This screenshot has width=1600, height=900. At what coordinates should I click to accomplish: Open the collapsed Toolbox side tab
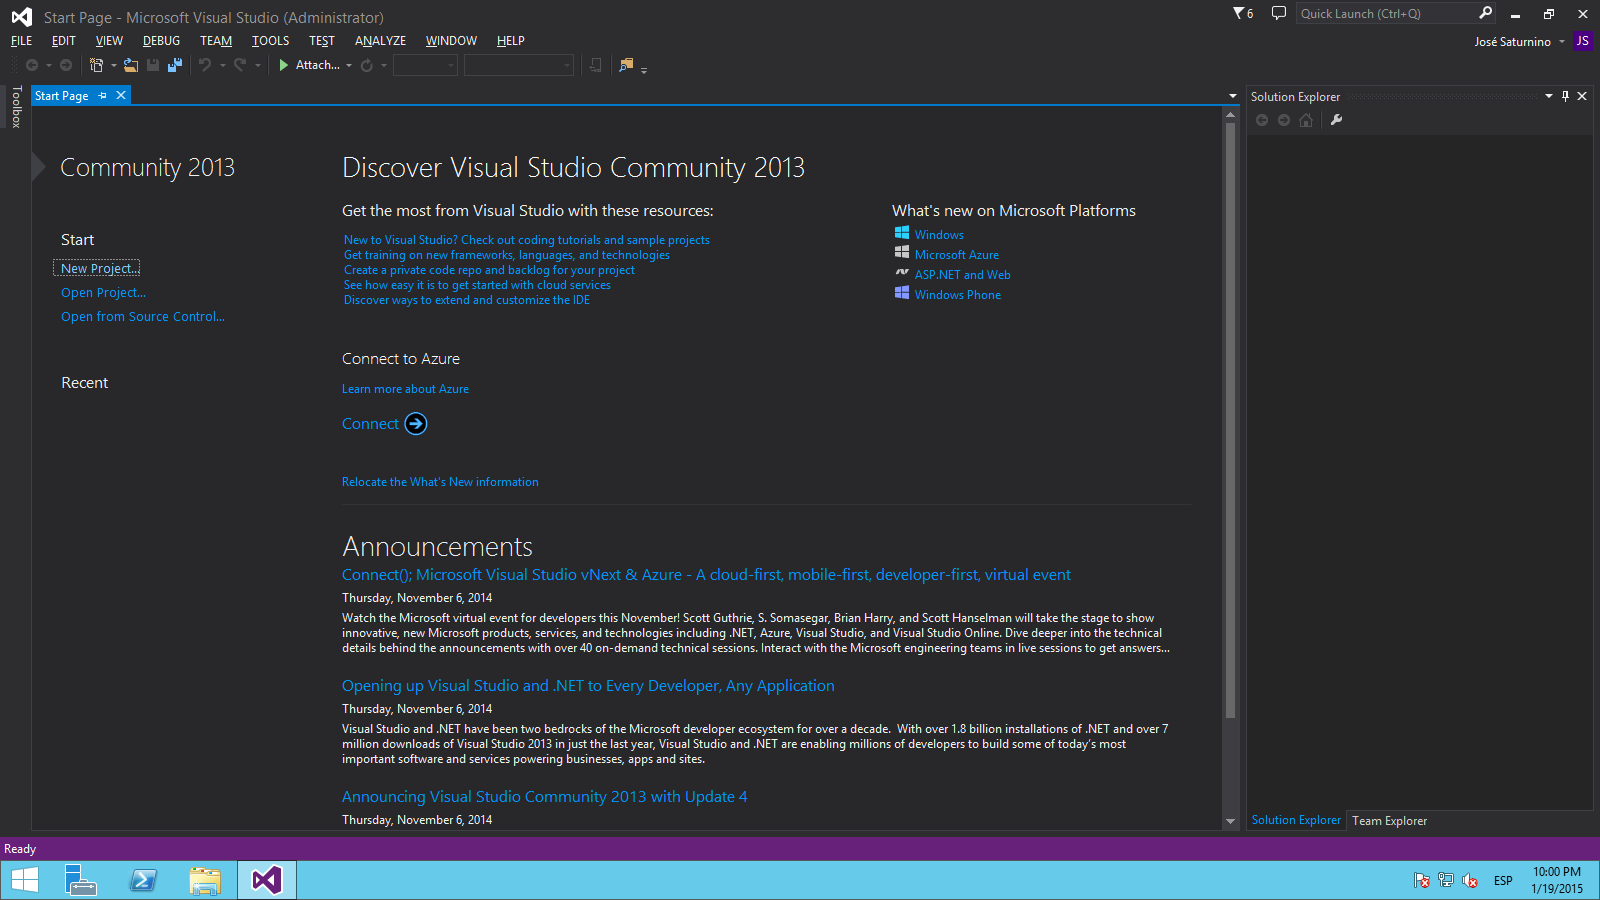point(16,107)
